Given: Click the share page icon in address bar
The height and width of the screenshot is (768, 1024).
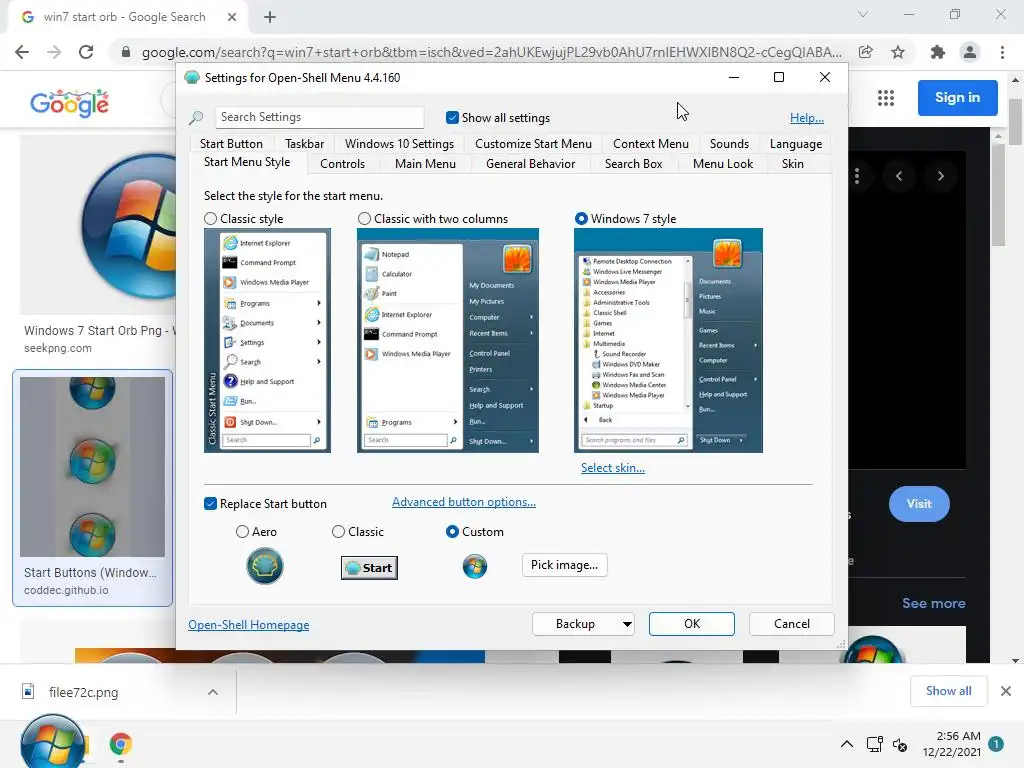Looking at the screenshot, I should pyautogui.click(x=866, y=52).
